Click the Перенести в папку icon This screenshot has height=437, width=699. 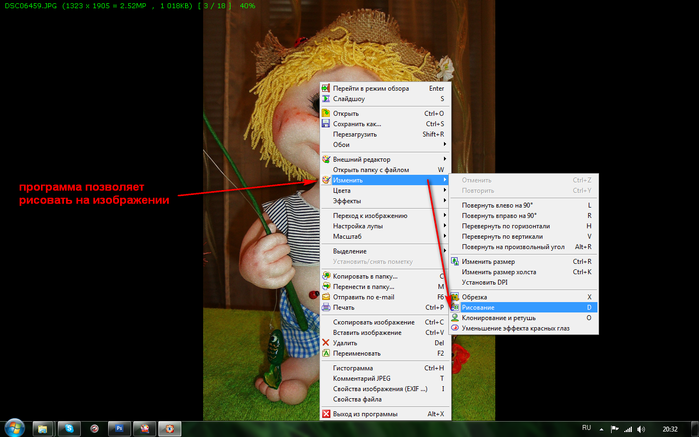pos(326,286)
